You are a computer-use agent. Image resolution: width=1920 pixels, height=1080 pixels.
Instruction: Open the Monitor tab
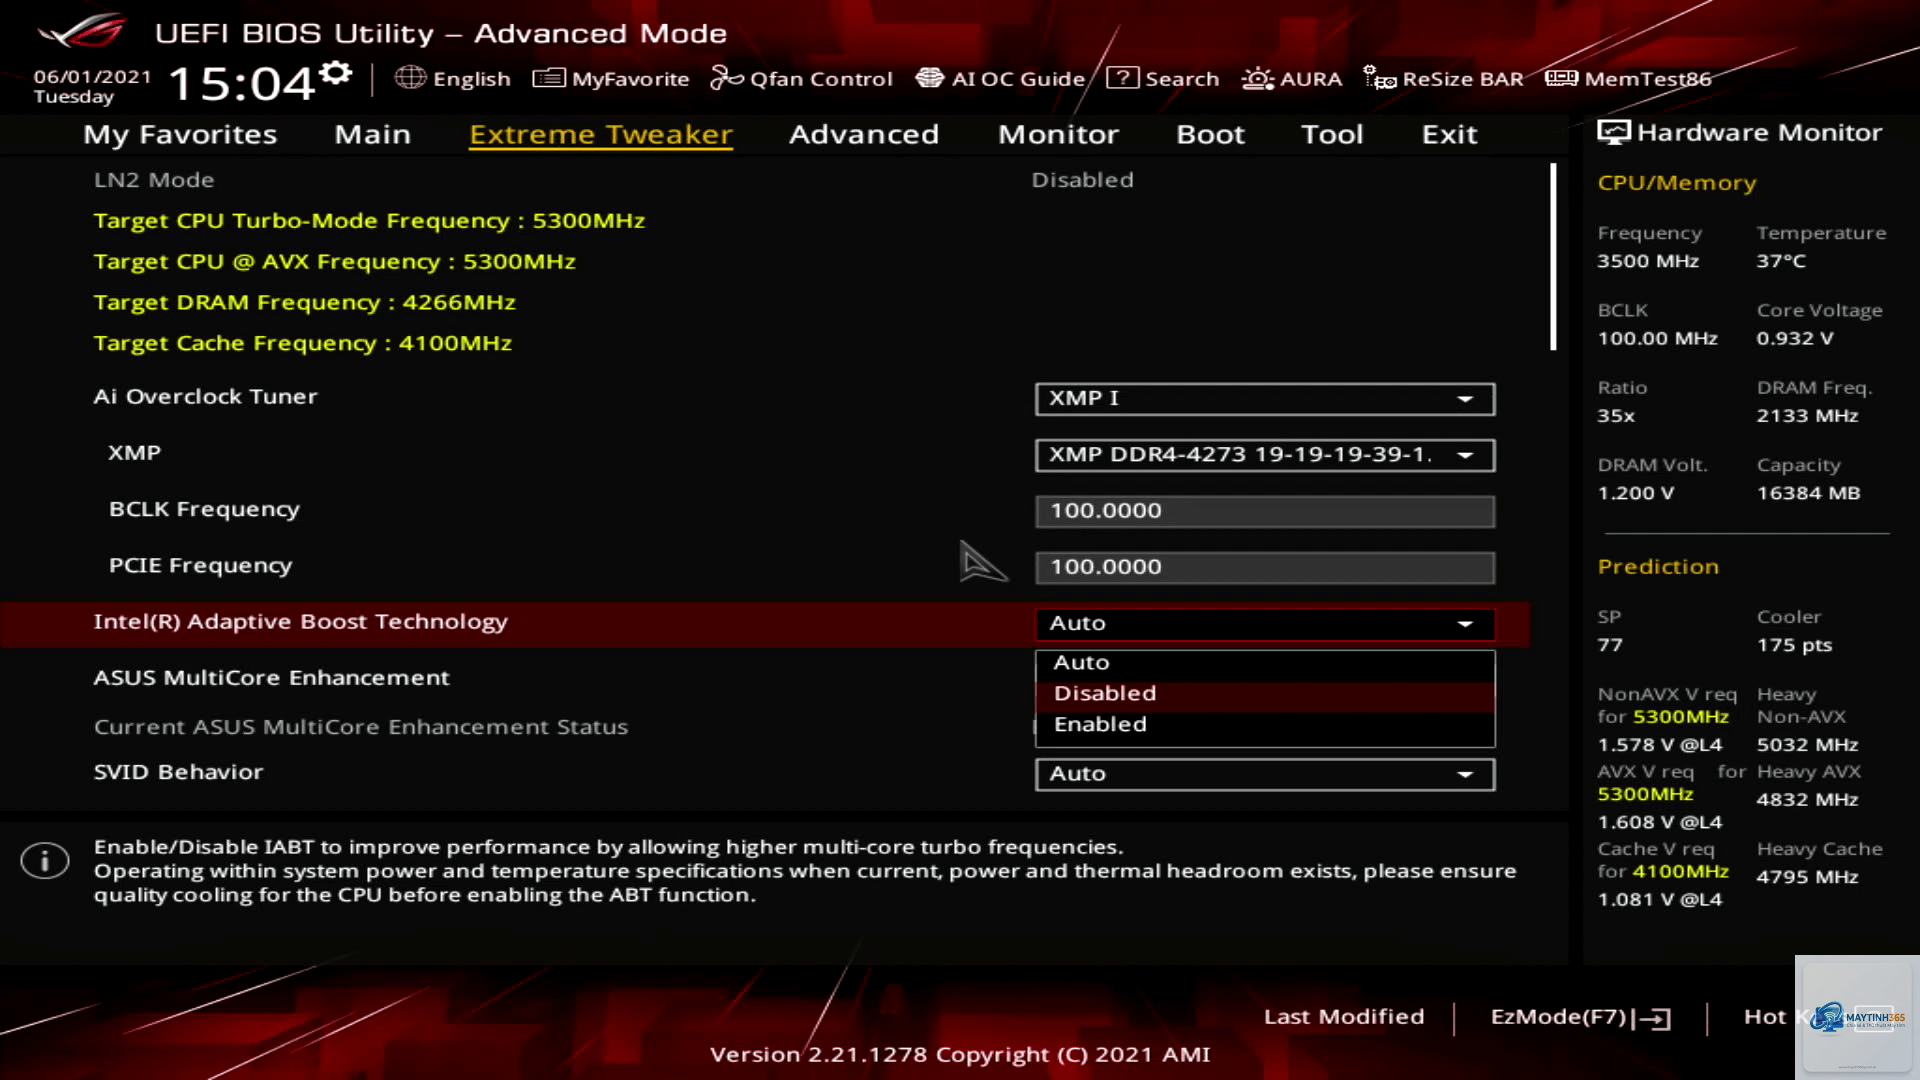(x=1058, y=134)
